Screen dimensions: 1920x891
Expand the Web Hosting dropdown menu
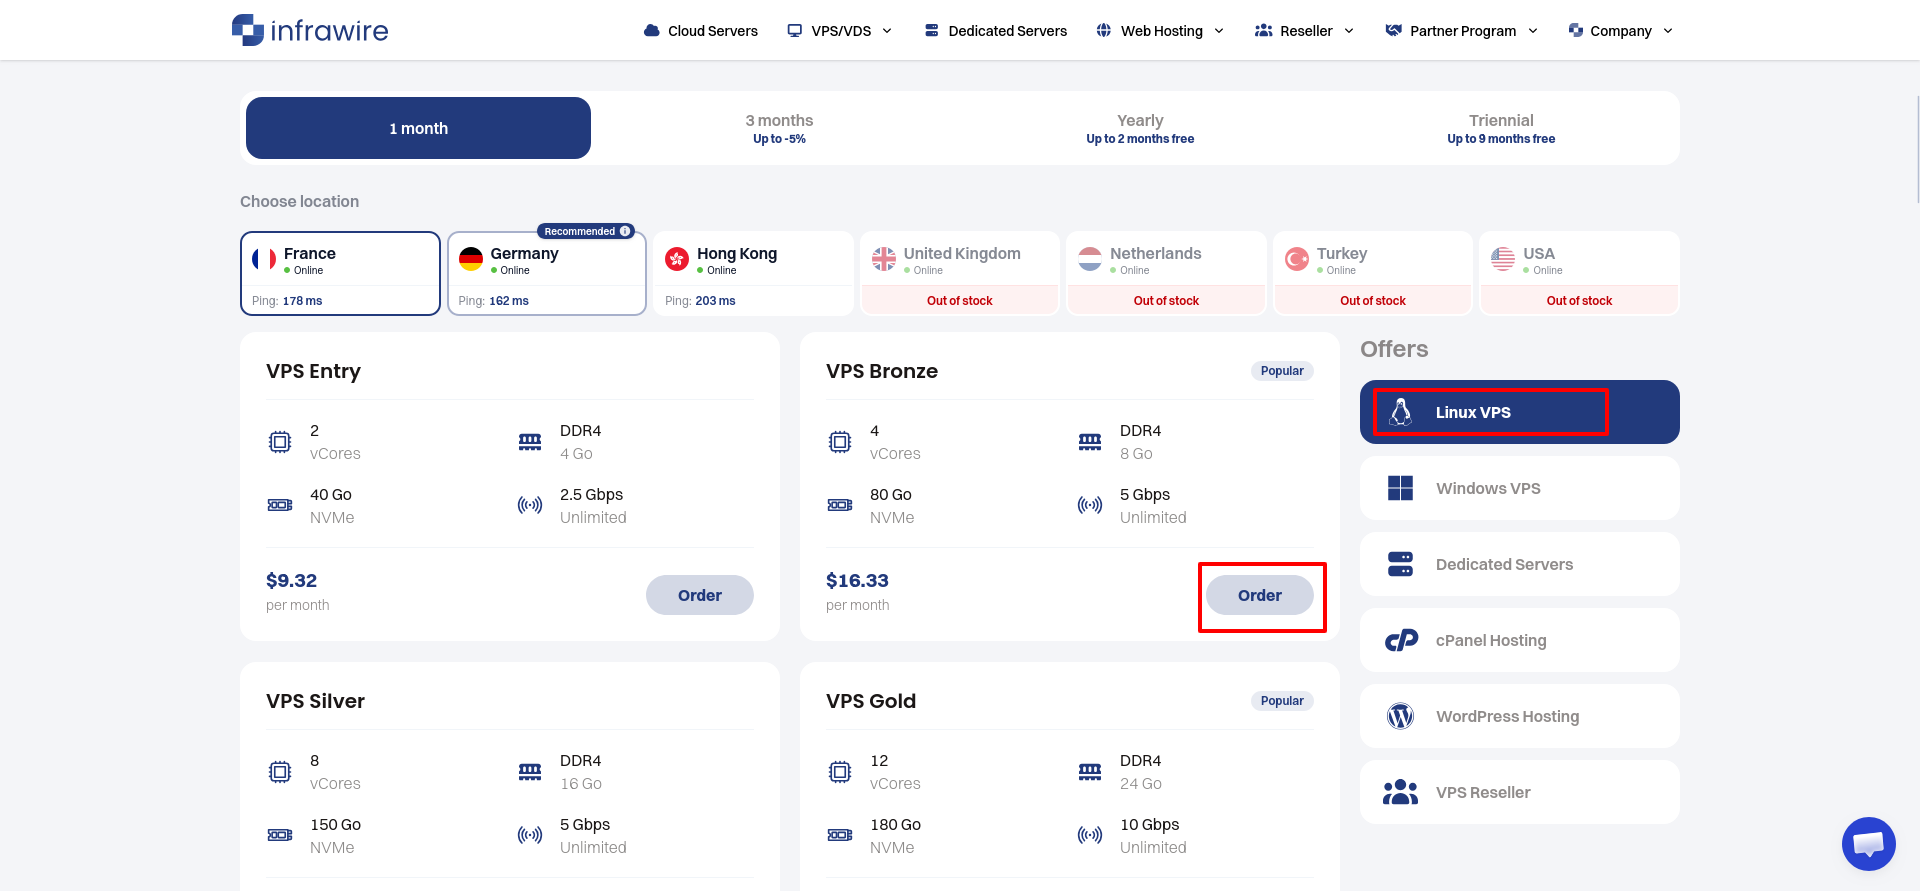coord(1160,31)
